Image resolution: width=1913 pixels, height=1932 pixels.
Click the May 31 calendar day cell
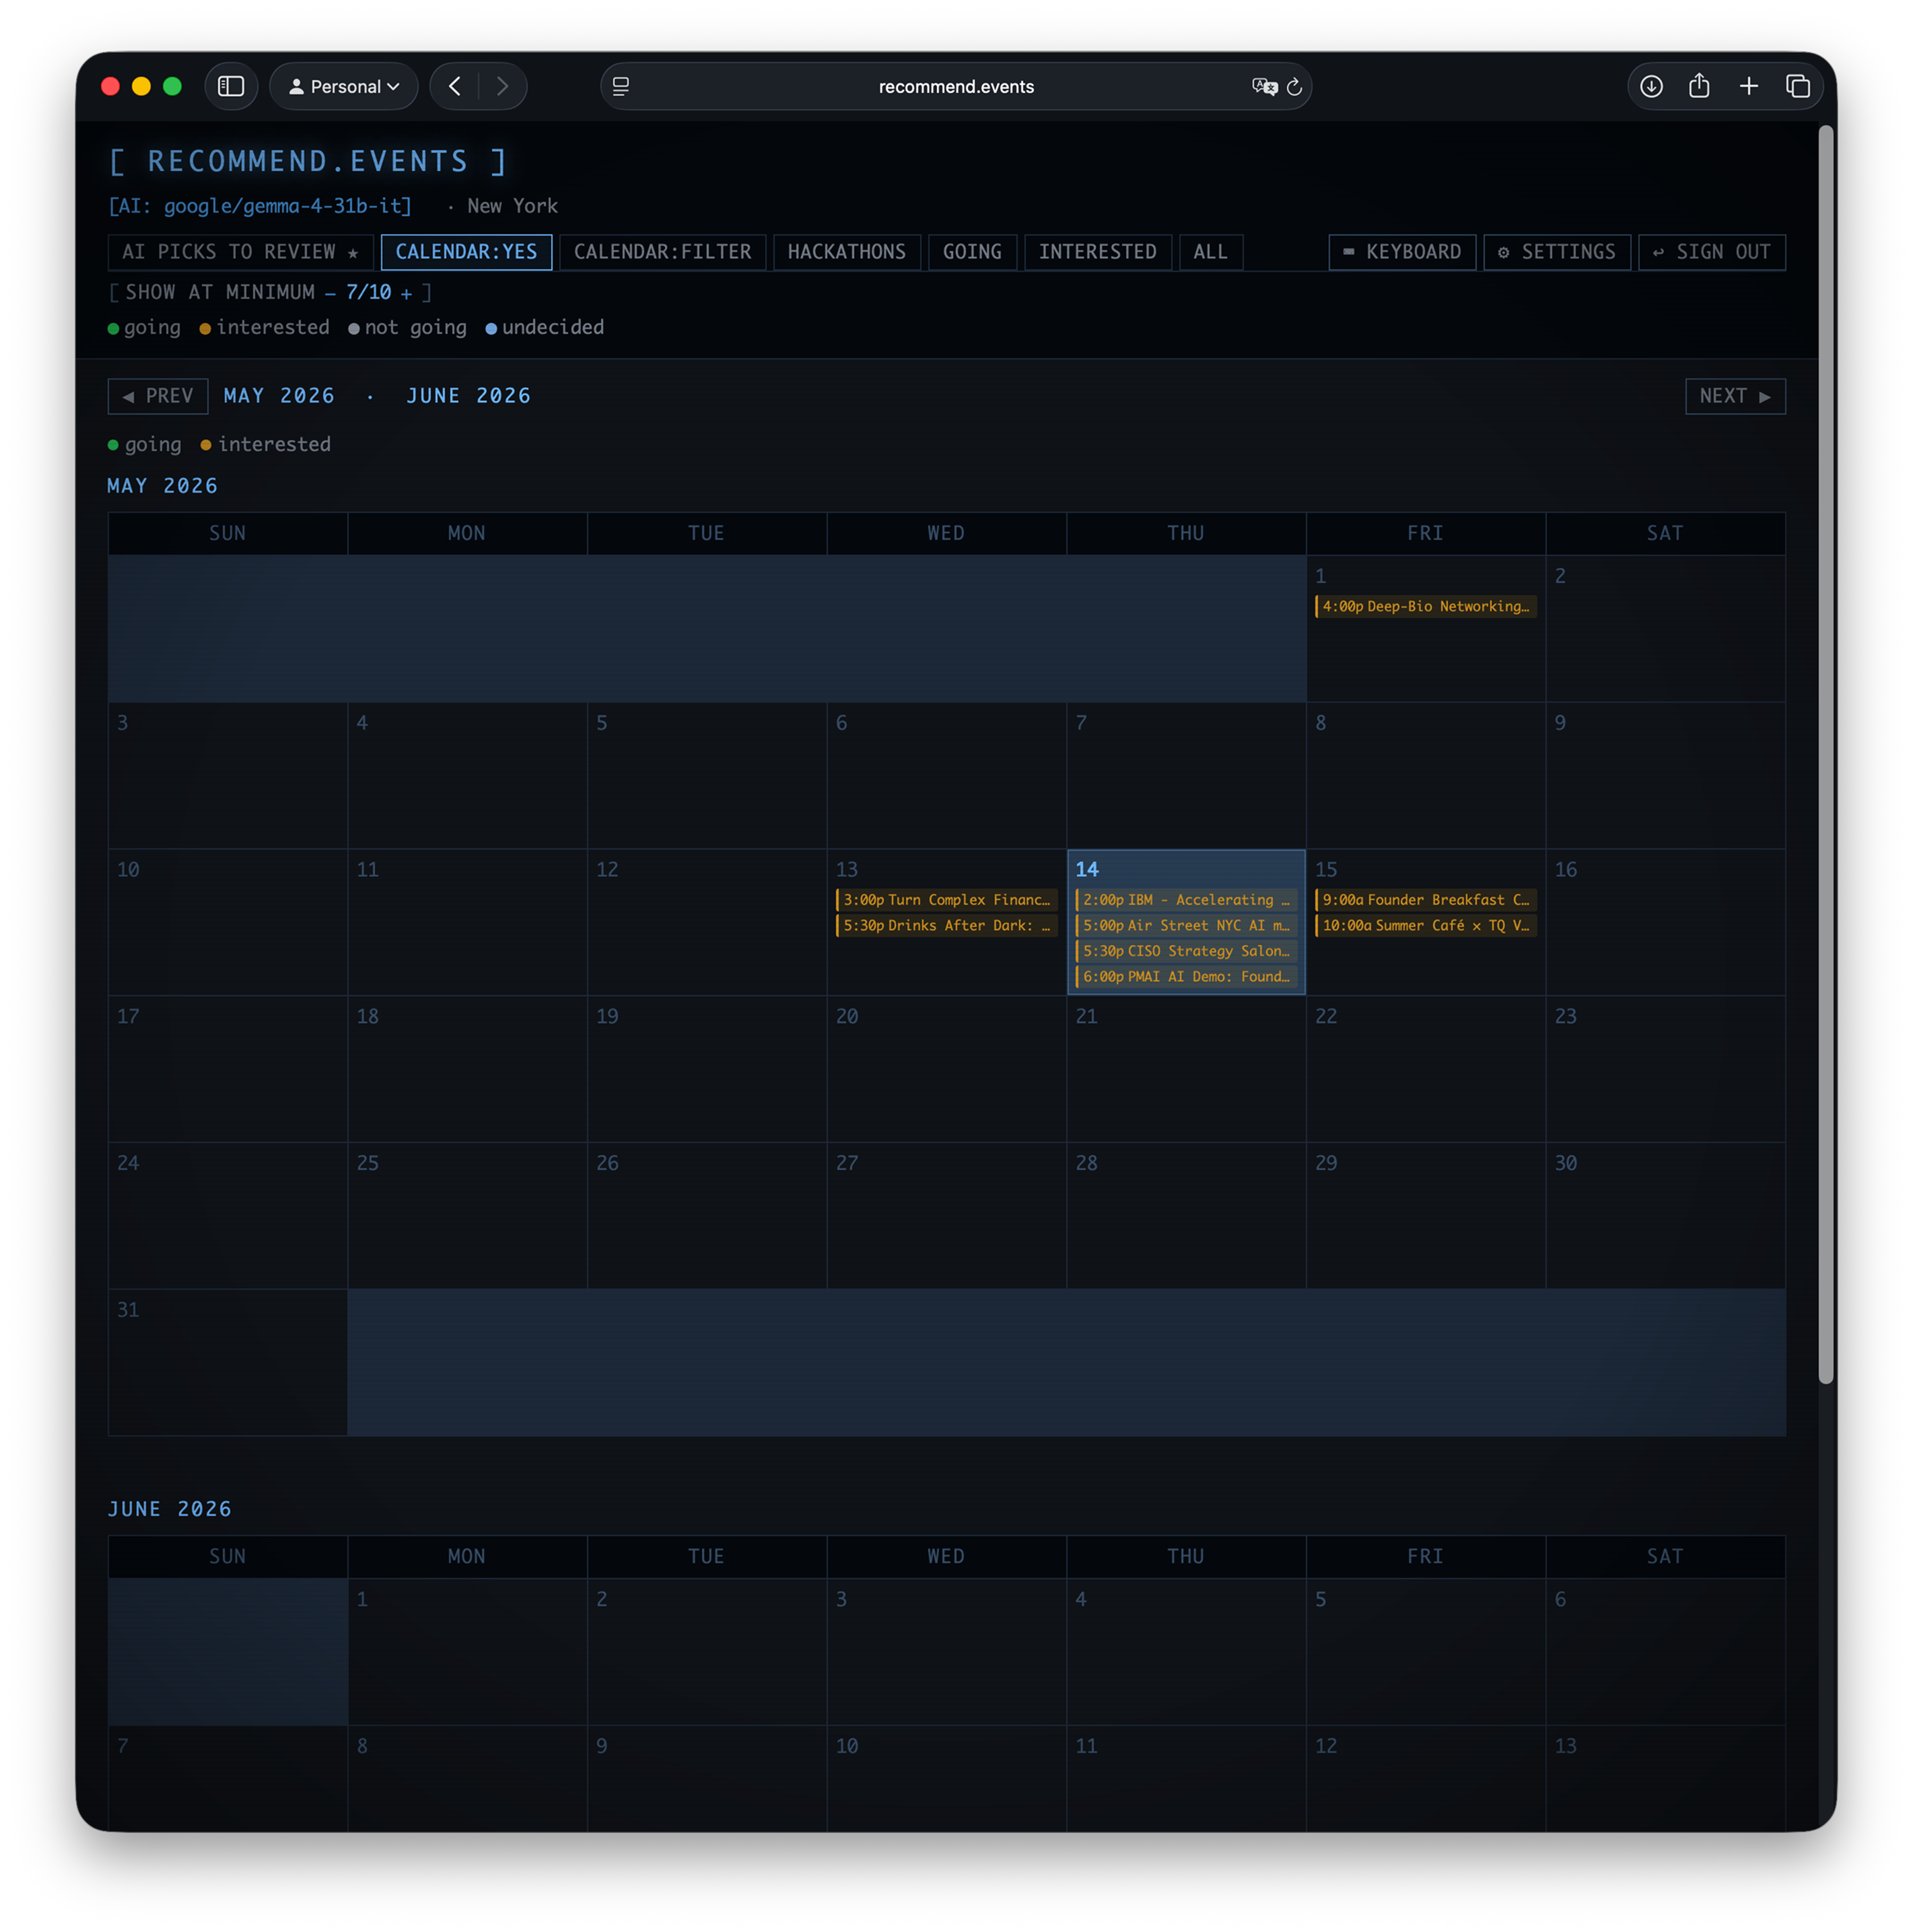228,1362
